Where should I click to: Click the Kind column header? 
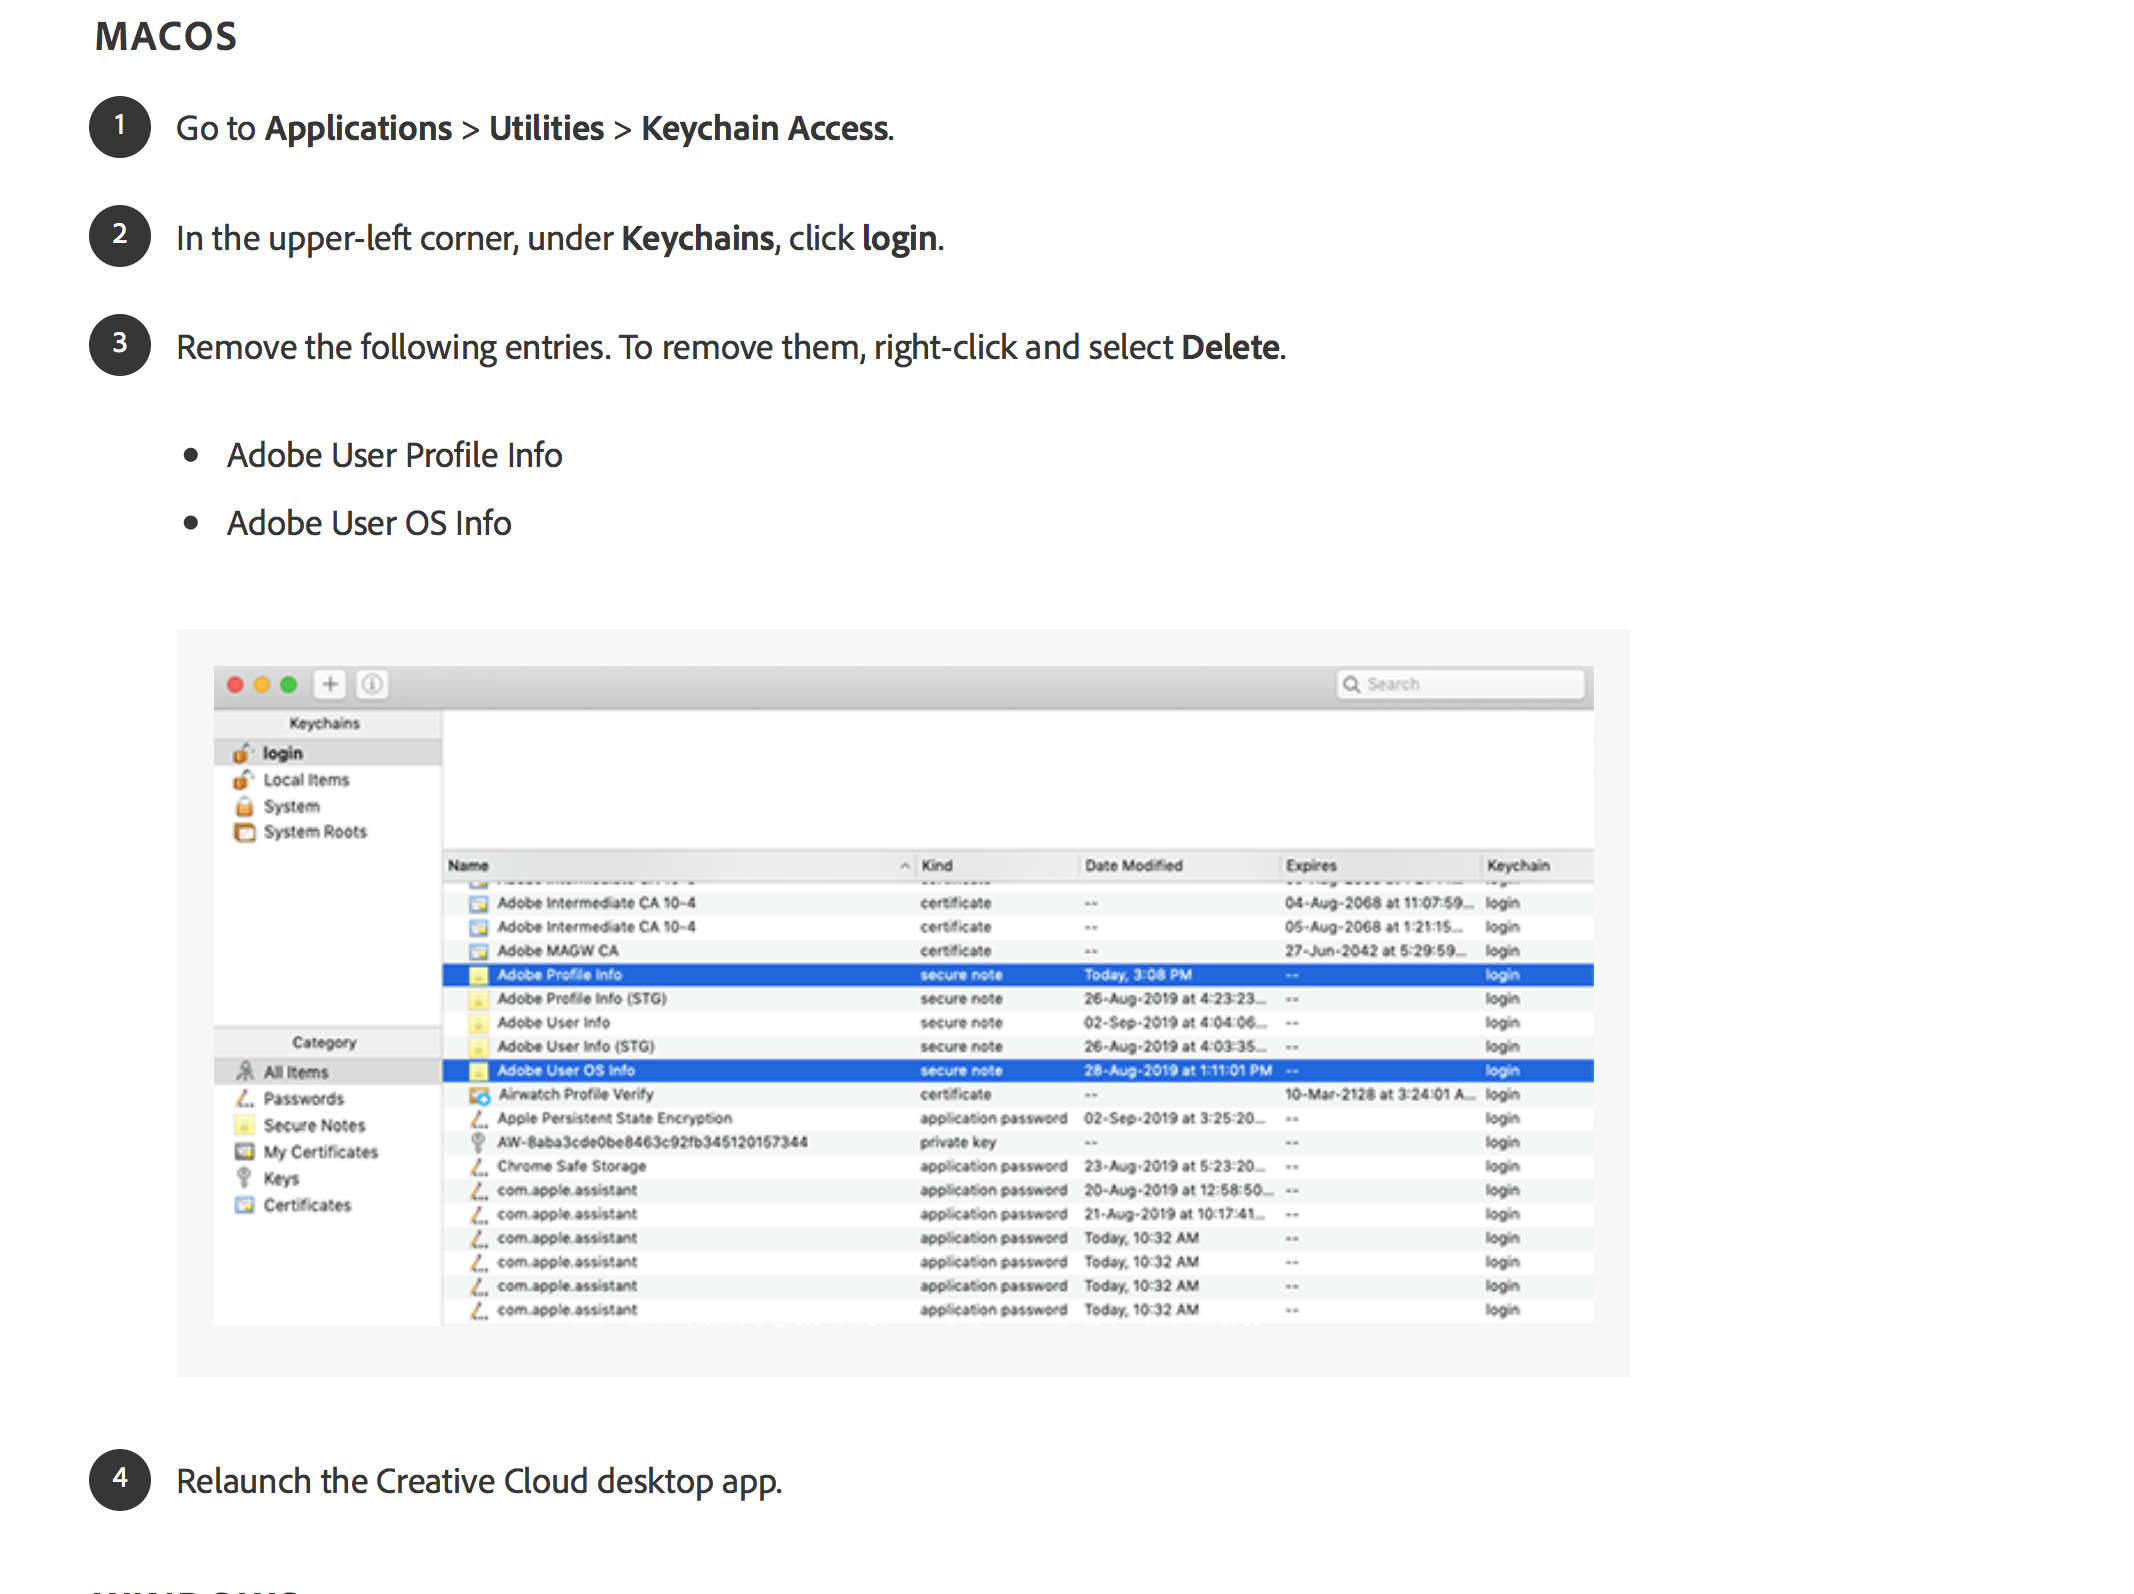coord(938,865)
